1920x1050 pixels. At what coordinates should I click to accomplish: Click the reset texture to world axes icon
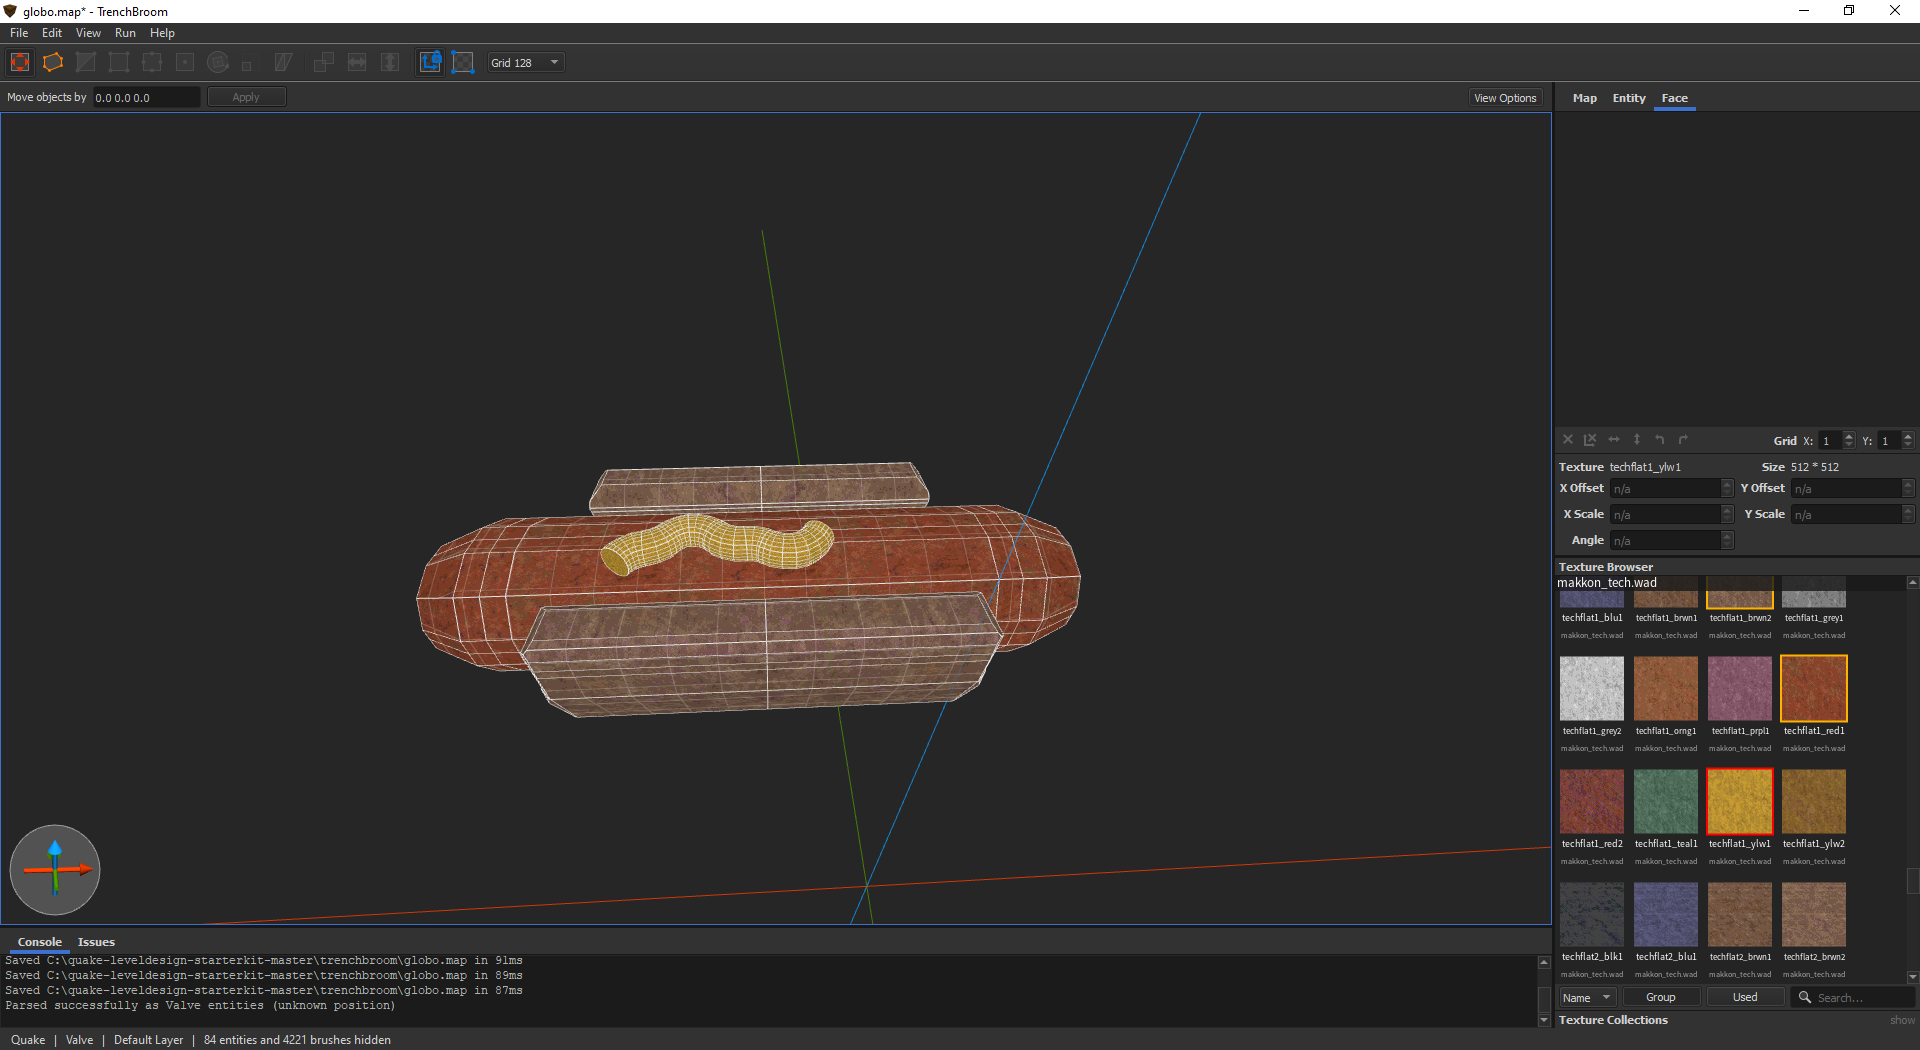[x=1590, y=440]
